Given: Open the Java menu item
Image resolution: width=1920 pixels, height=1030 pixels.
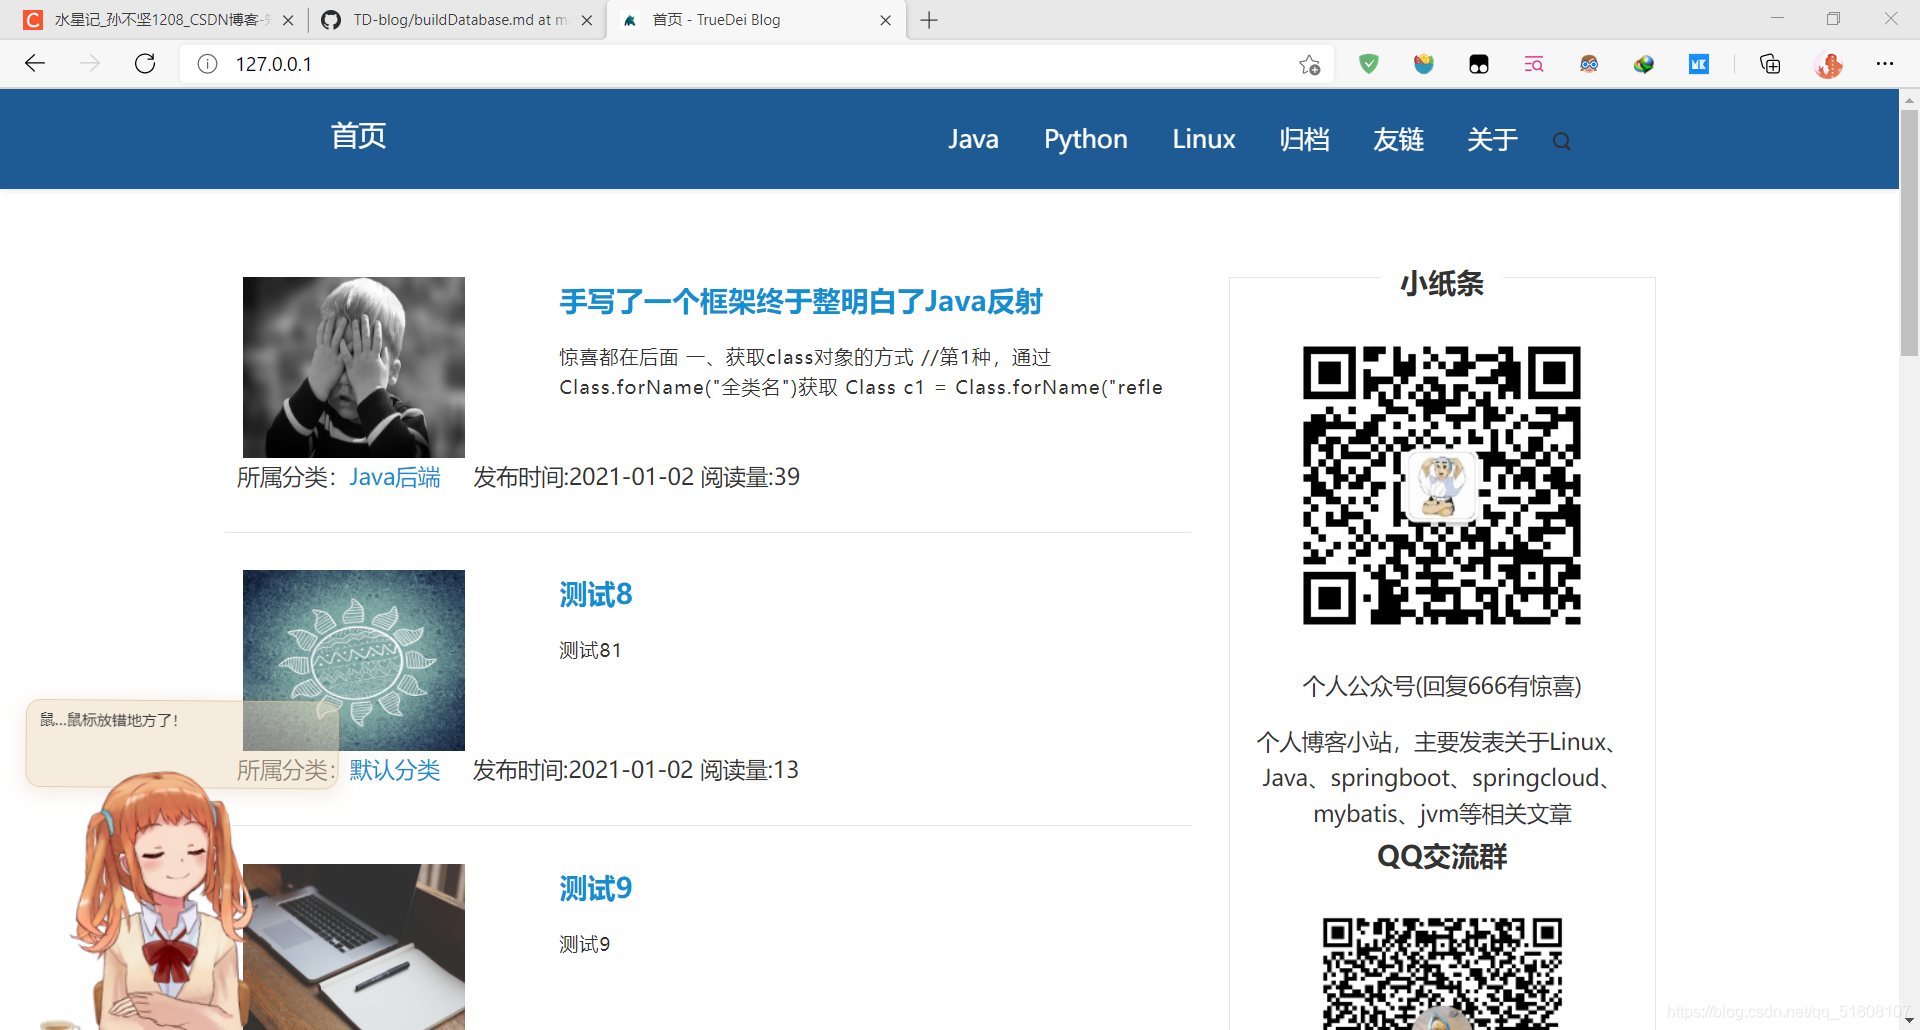Looking at the screenshot, I should (973, 139).
